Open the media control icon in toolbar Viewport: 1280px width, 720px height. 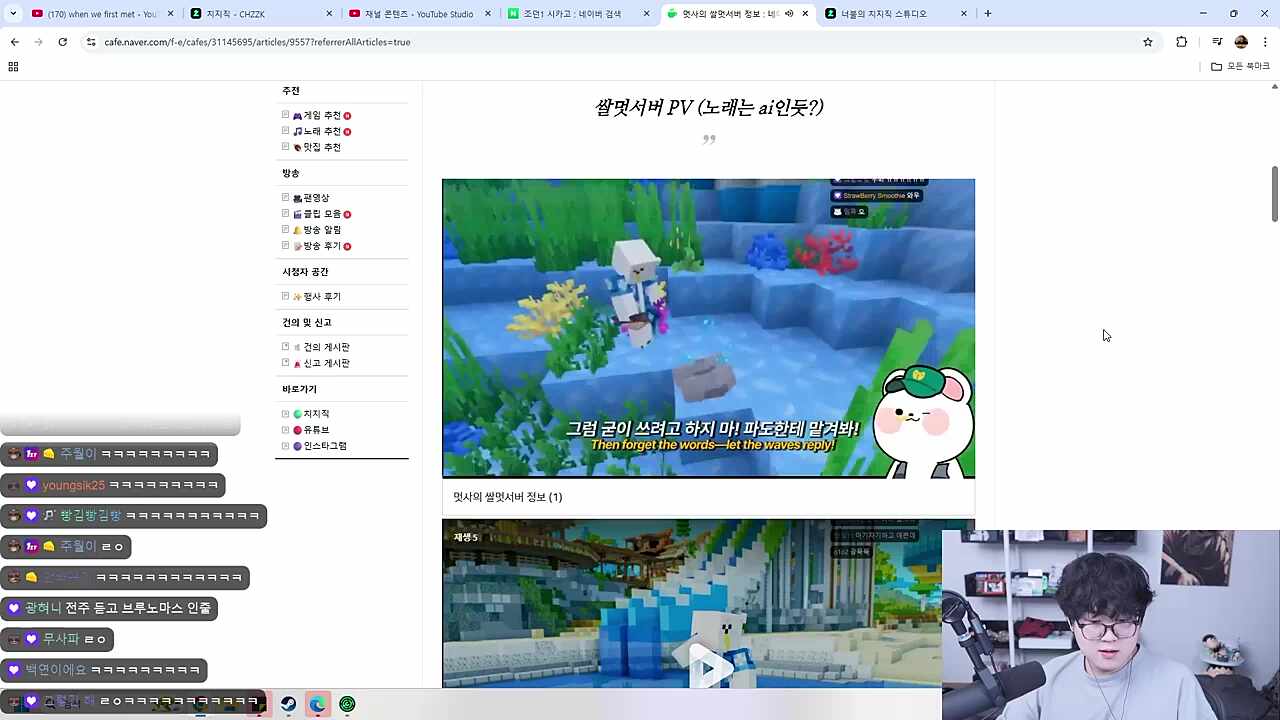pyautogui.click(x=1217, y=42)
